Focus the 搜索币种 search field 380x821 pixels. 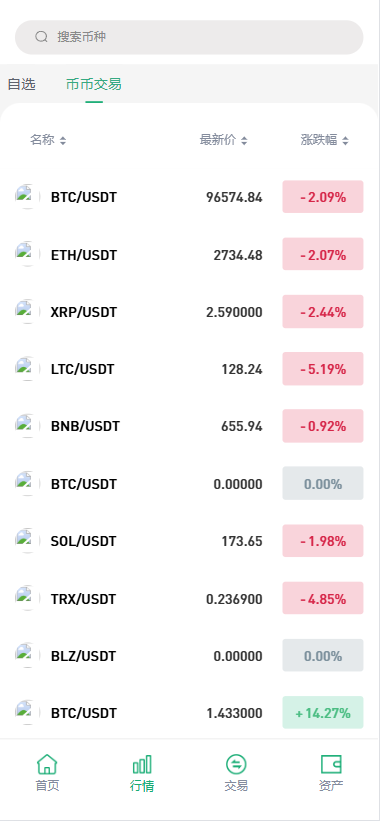pos(189,37)
